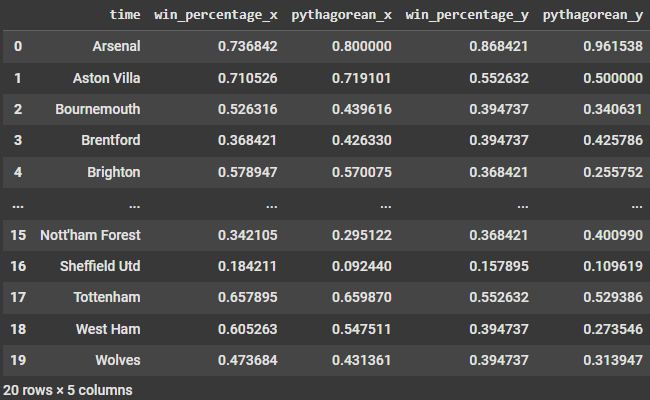Click the pythagorean_x column header
The height and width of the screenshot is (400, 650).
pyautogui.click(x=341, y=15)
